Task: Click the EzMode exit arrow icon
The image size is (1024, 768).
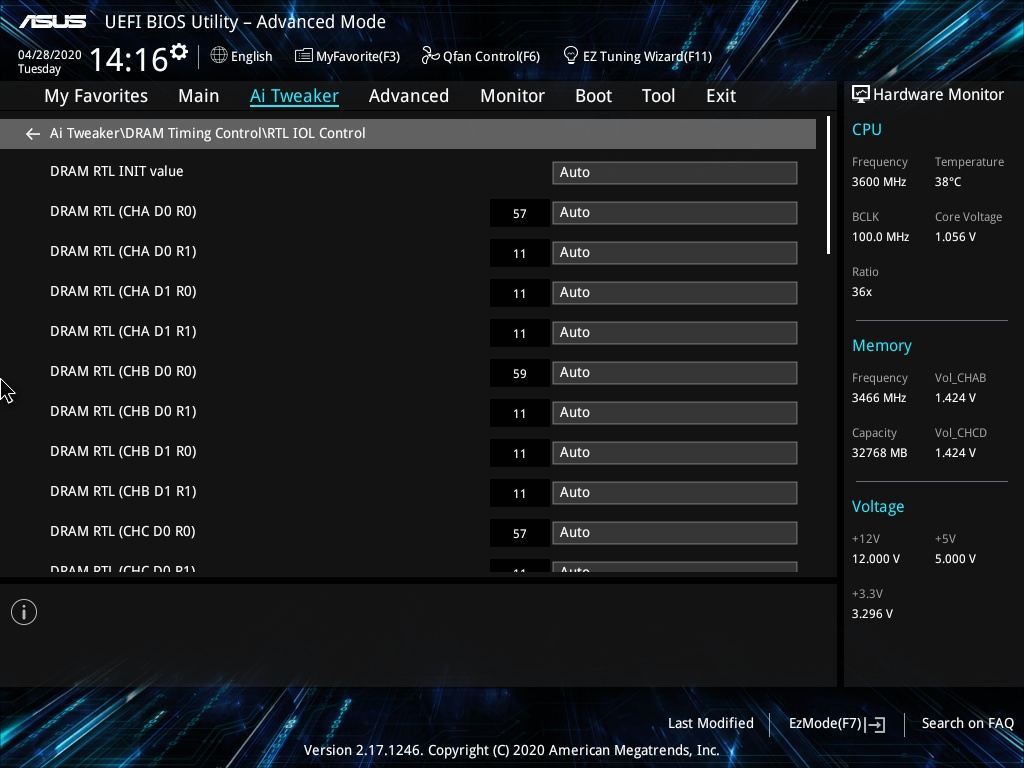Action: pyautogui.click(x=875, y=724)
